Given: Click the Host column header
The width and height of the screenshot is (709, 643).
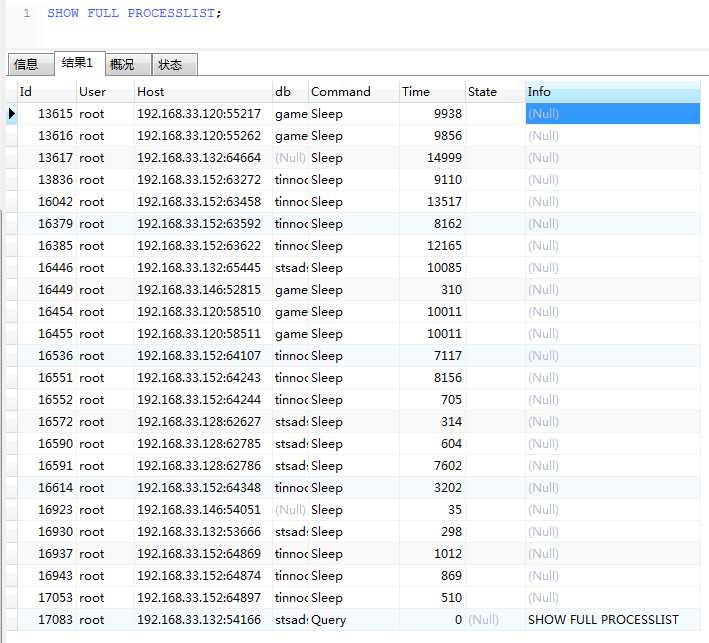Looking at the screenshot, I should [203, 92].
